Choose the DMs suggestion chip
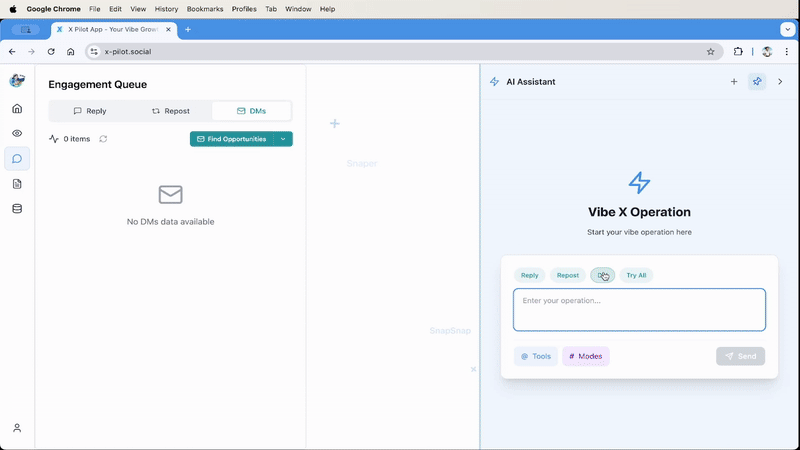Image resolution: width=800 pixels, height=450 pixels. tap(603, 276)
